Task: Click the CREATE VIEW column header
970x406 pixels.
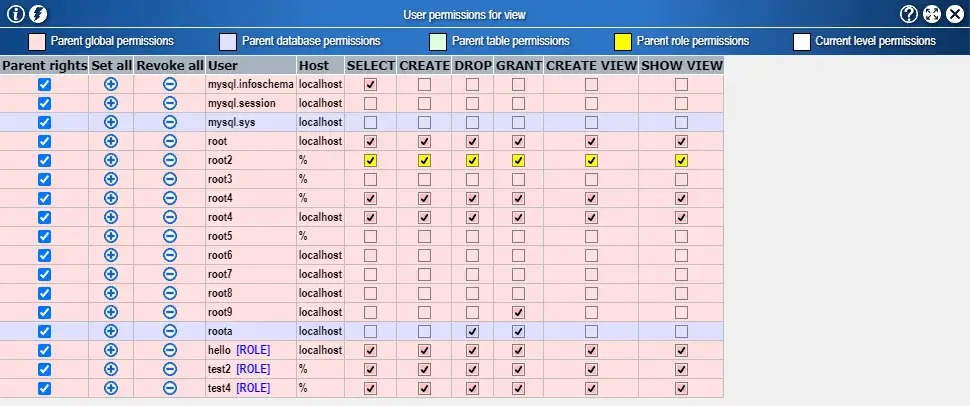Action: point(591,66)
